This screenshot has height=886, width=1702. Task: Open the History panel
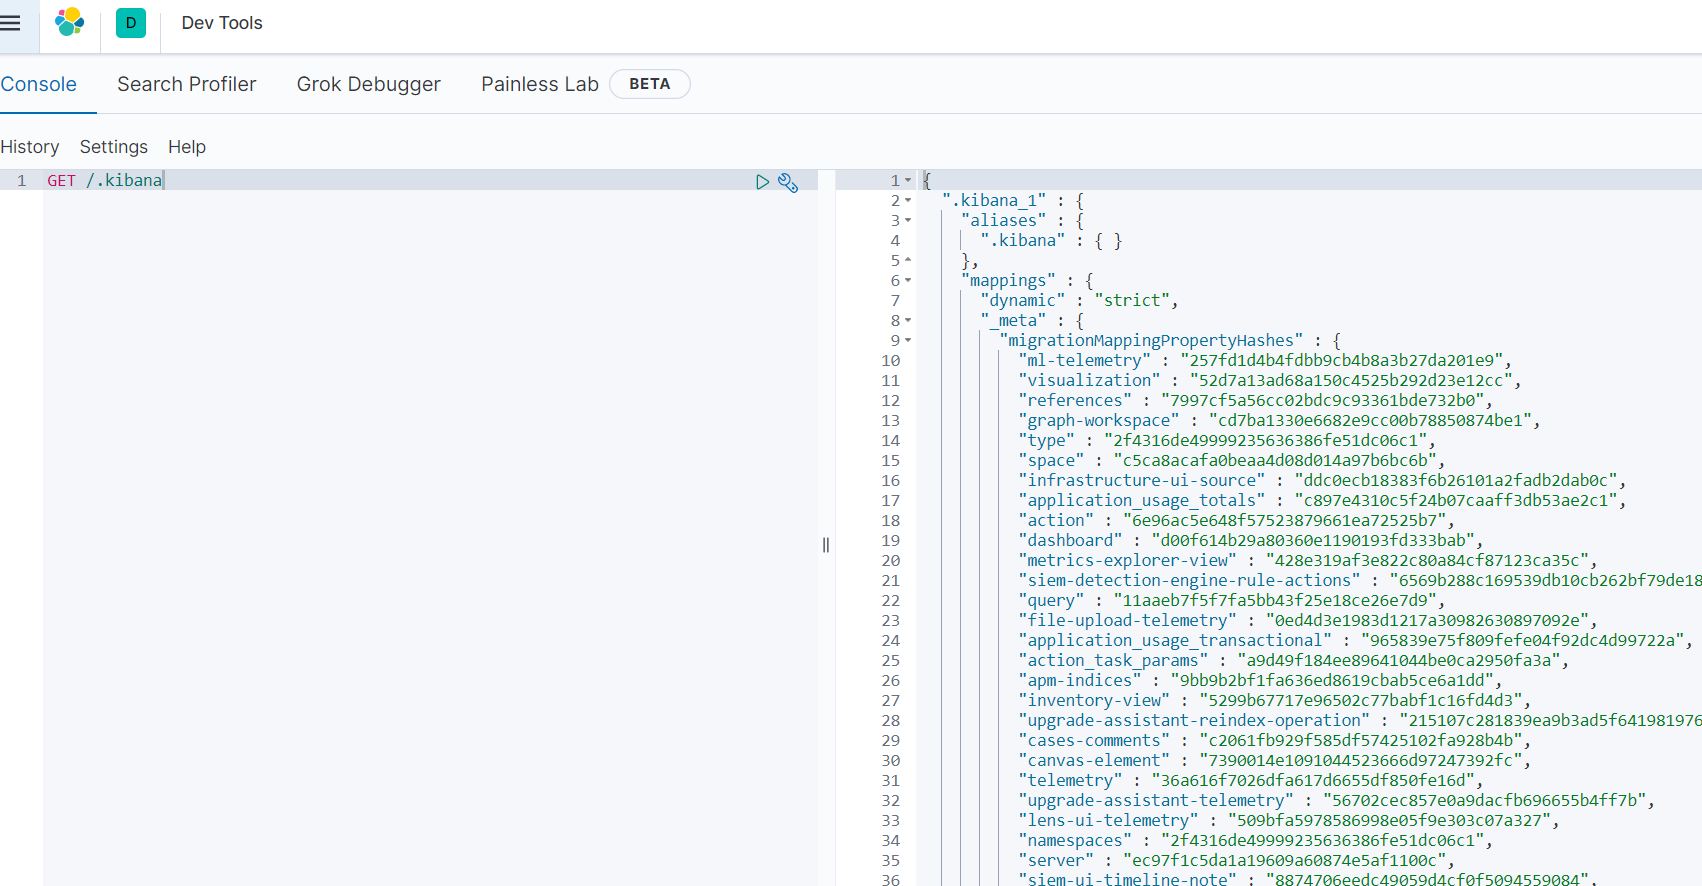click(x=30, y=147)
